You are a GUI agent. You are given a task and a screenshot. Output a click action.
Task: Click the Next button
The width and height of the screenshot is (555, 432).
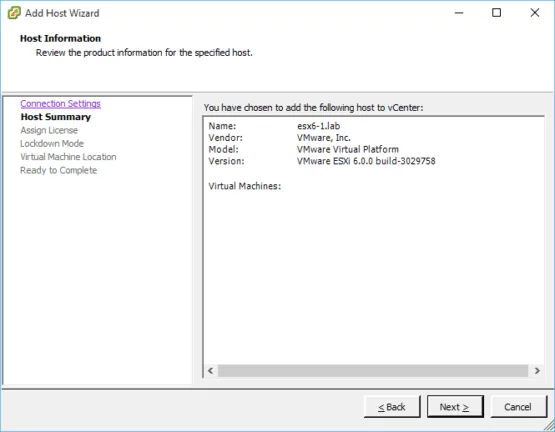(455, 407)
